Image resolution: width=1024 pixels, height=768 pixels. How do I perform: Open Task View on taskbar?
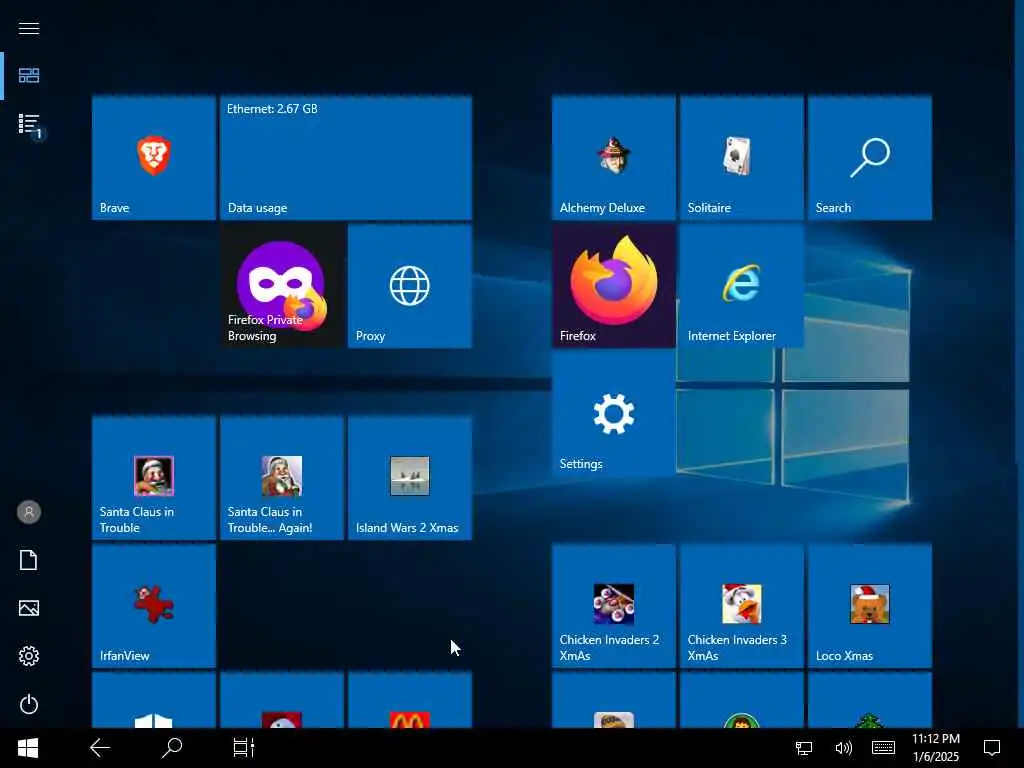tap(244, 748)
